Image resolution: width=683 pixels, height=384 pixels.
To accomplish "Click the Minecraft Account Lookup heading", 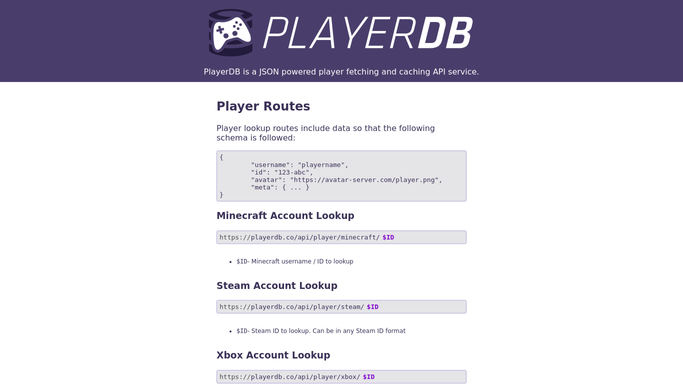I will (x=285, y=216).
